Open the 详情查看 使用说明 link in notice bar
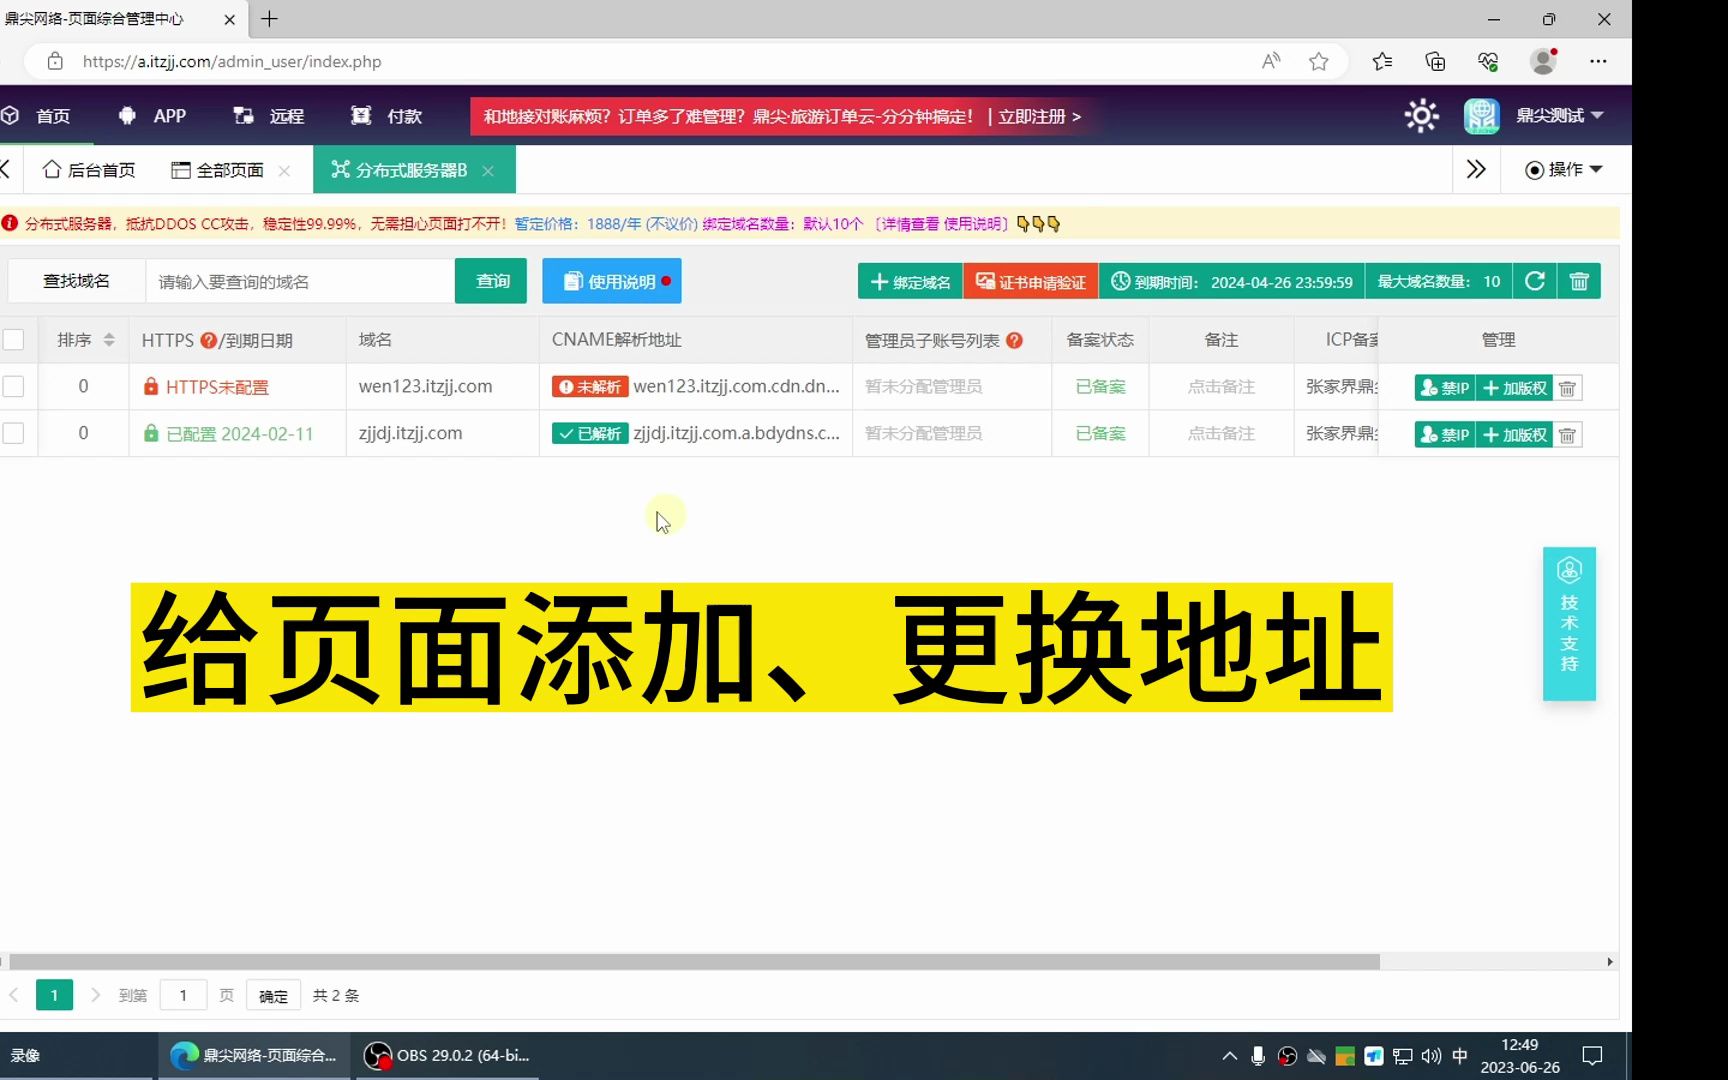Image resolution: width=1728 pixels, height=1080 pixels. (x=940, y=224)
